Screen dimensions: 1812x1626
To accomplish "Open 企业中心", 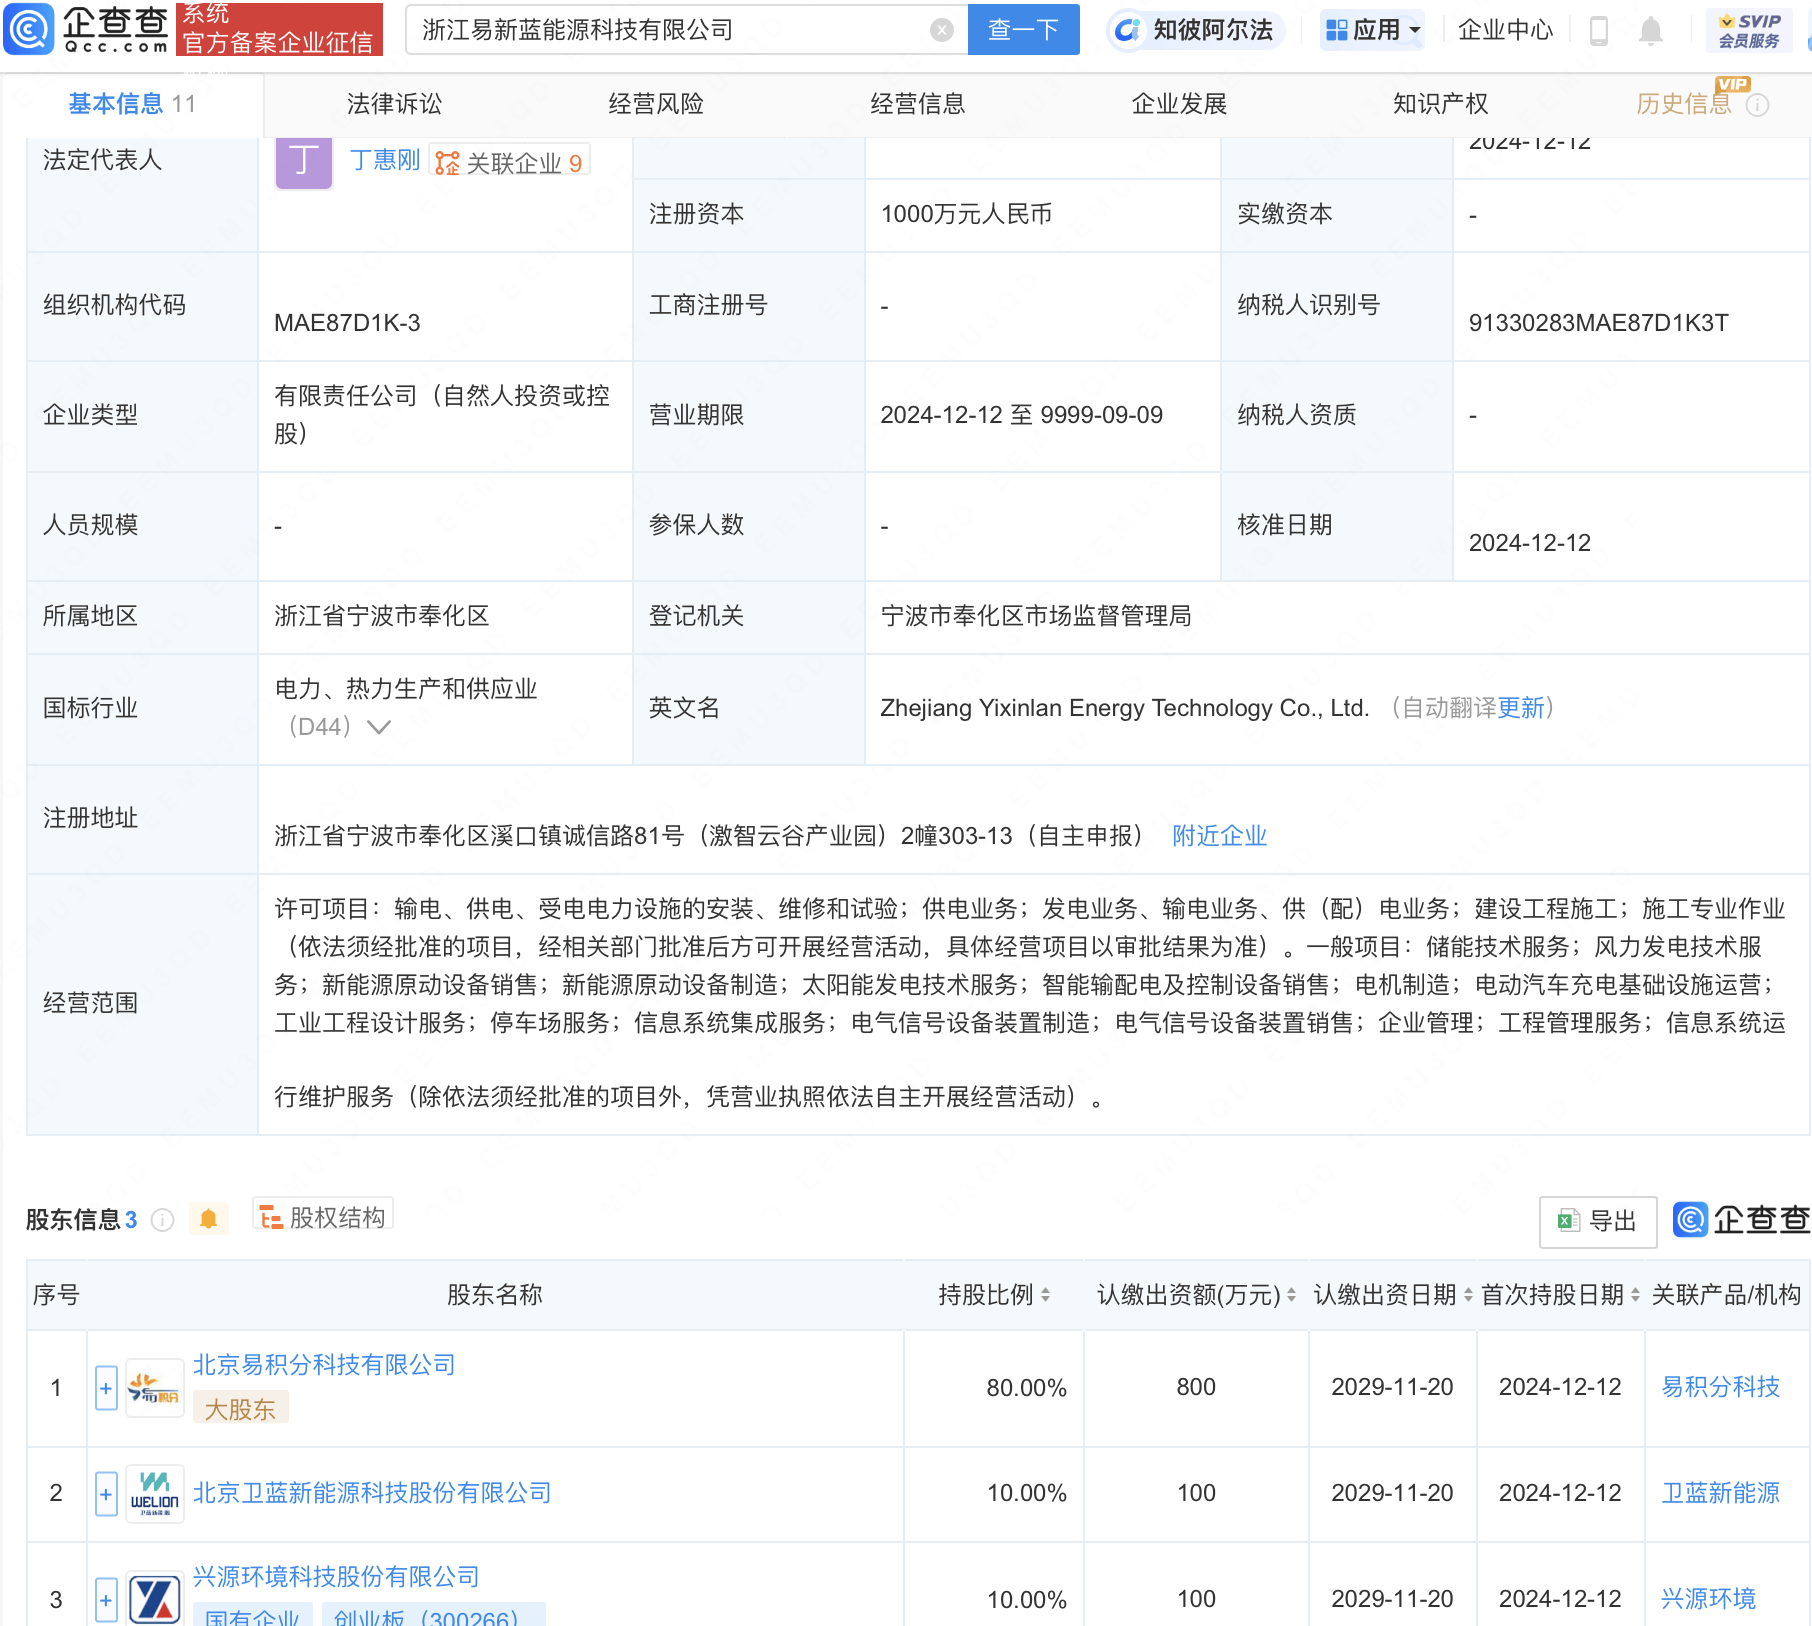I will 1506,30.
